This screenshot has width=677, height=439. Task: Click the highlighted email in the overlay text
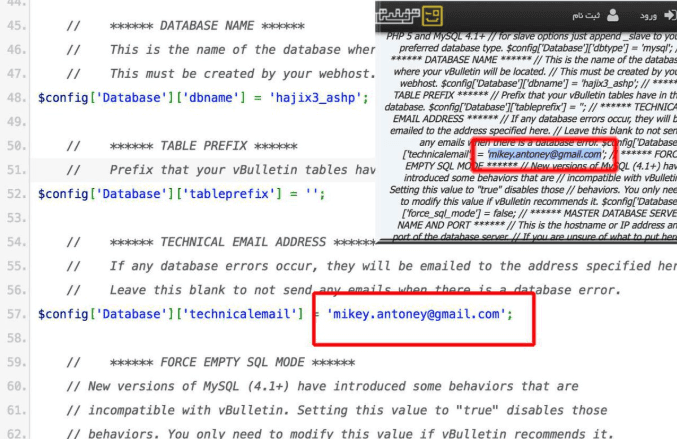pos(545,154)
